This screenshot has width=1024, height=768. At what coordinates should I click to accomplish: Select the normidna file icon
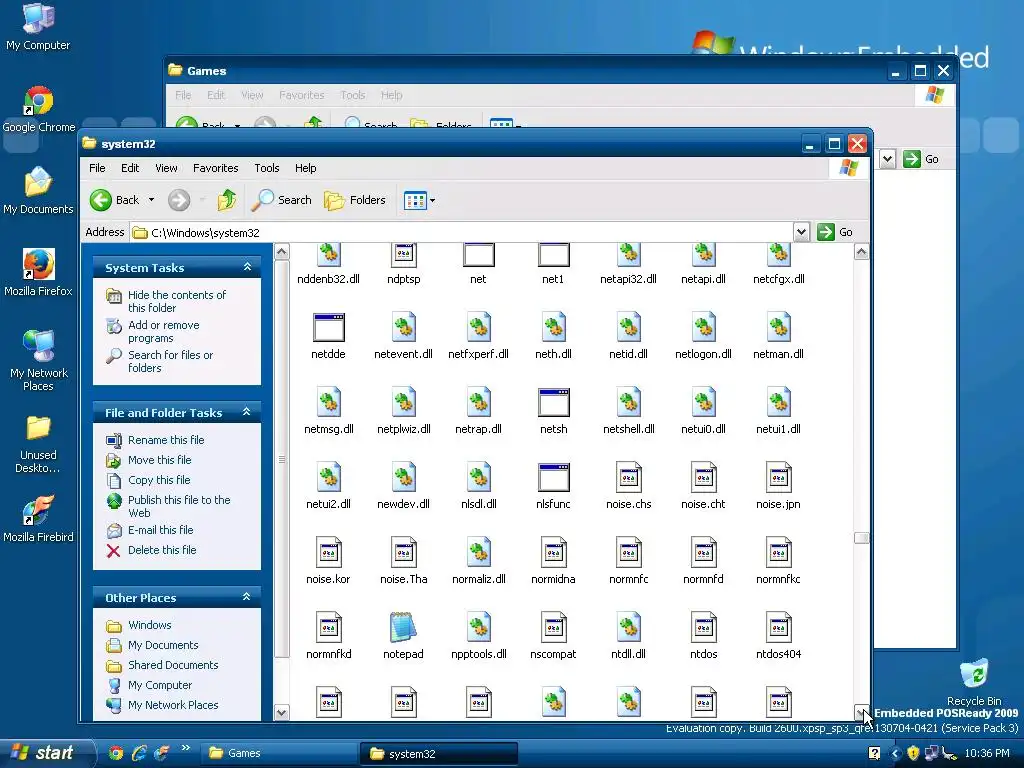coord(553,552)
